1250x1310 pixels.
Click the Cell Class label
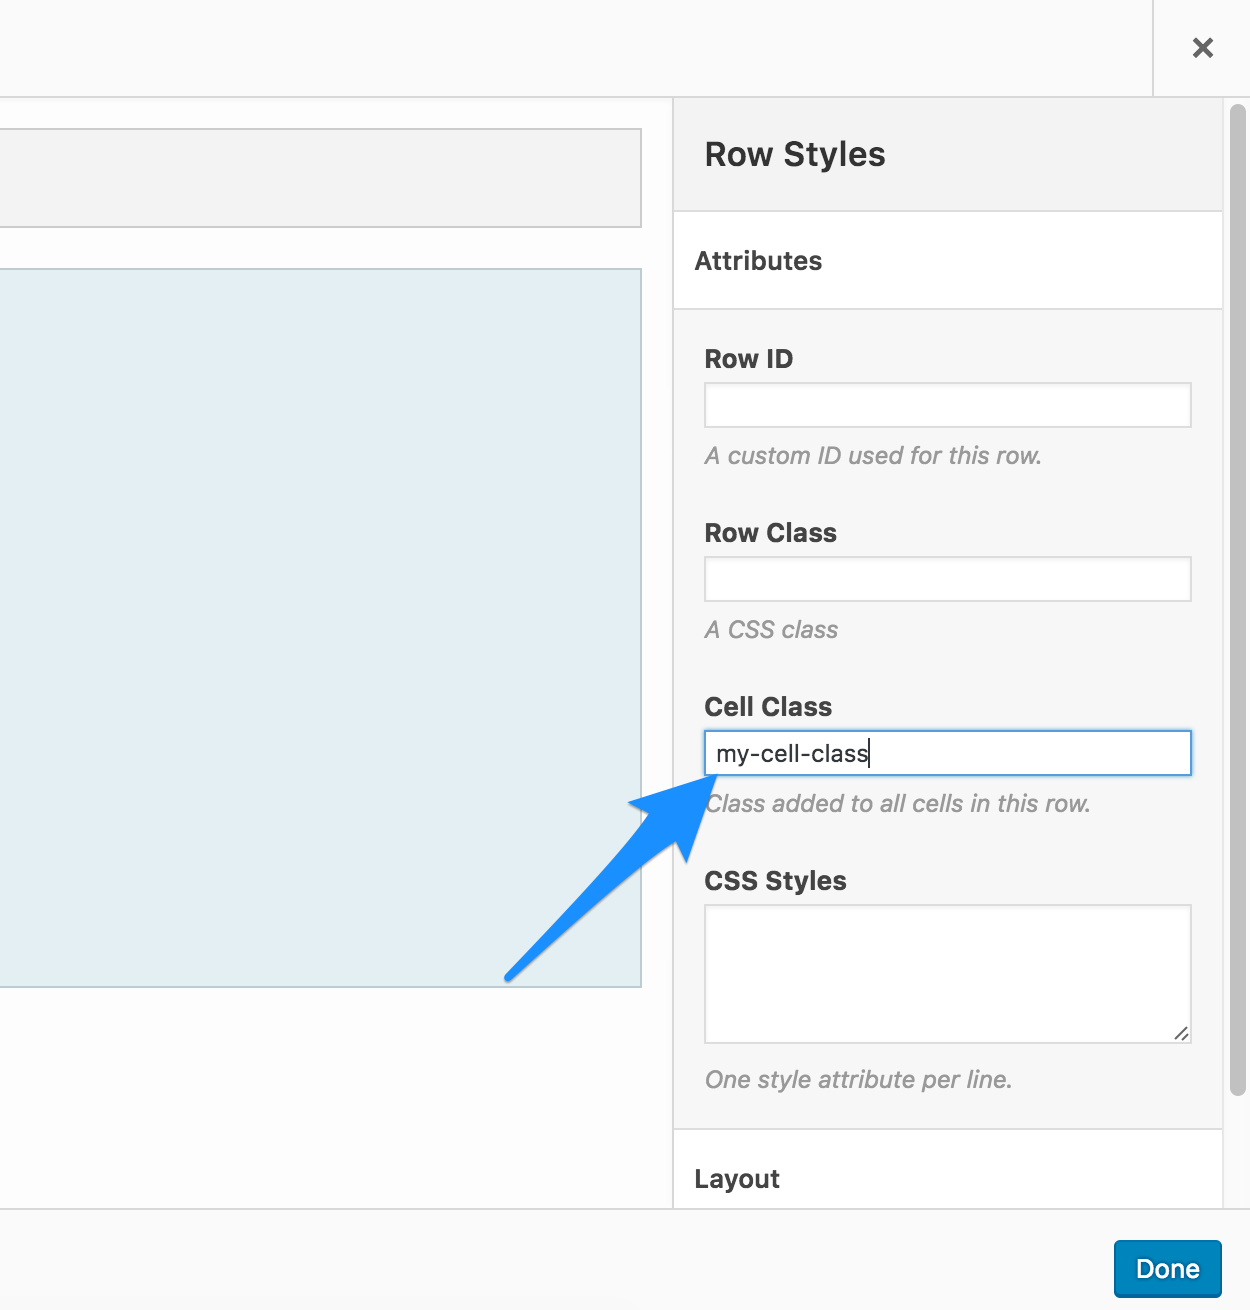point(768,707)
